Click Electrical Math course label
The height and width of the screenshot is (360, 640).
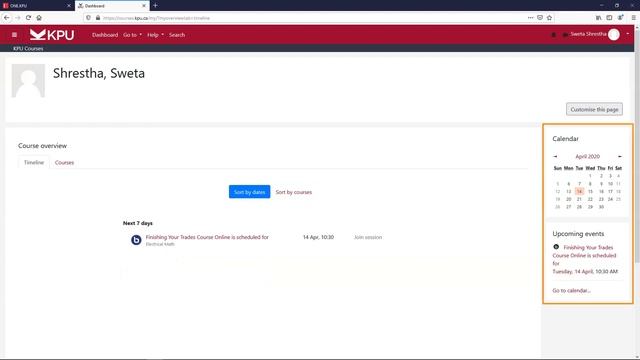click(x=160, y=244)
